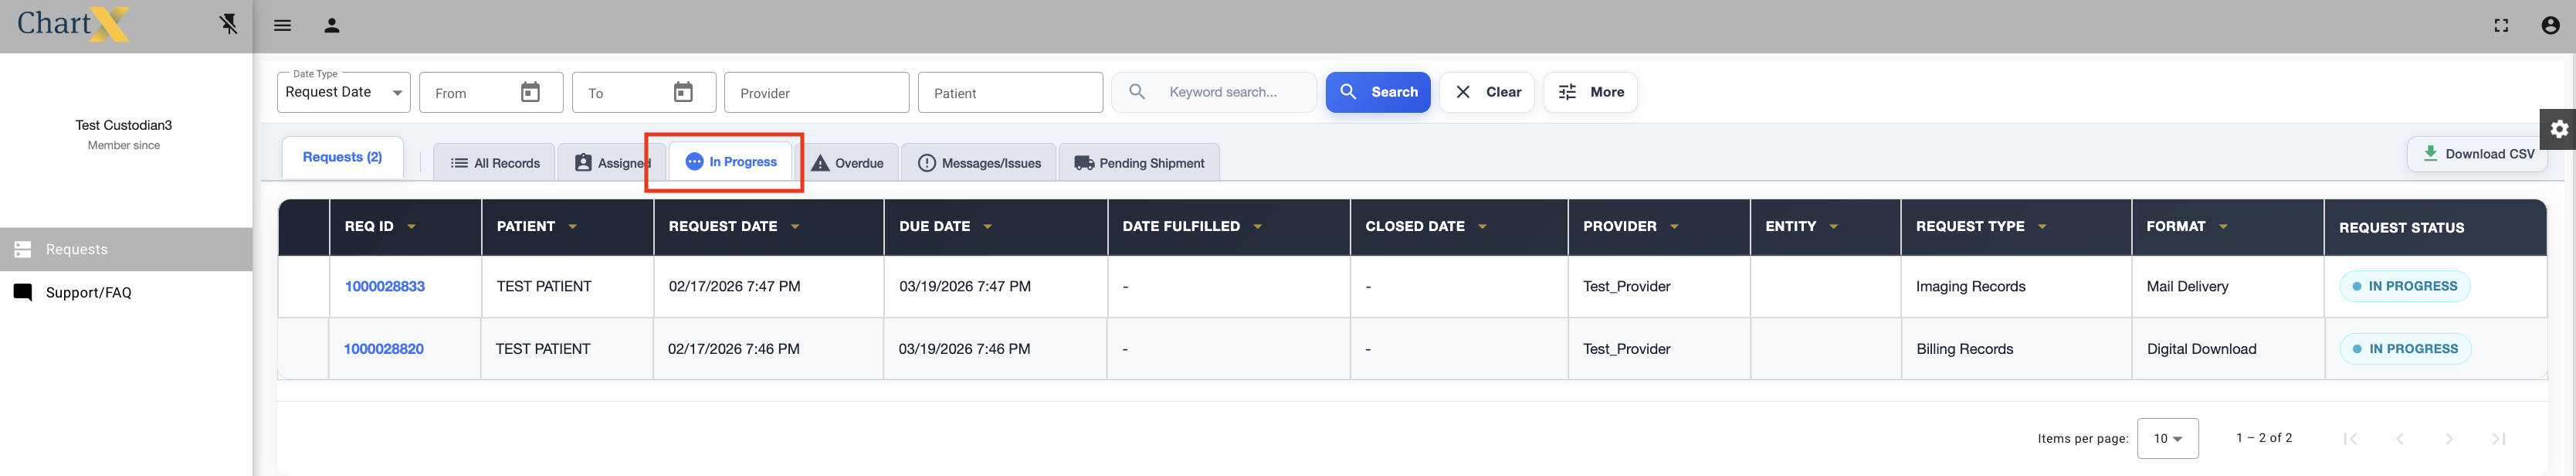Image resolution: width=2576 pixels, height=476 pixels.
Task: Open request 1000028833 link
Action: coord(385,286)
